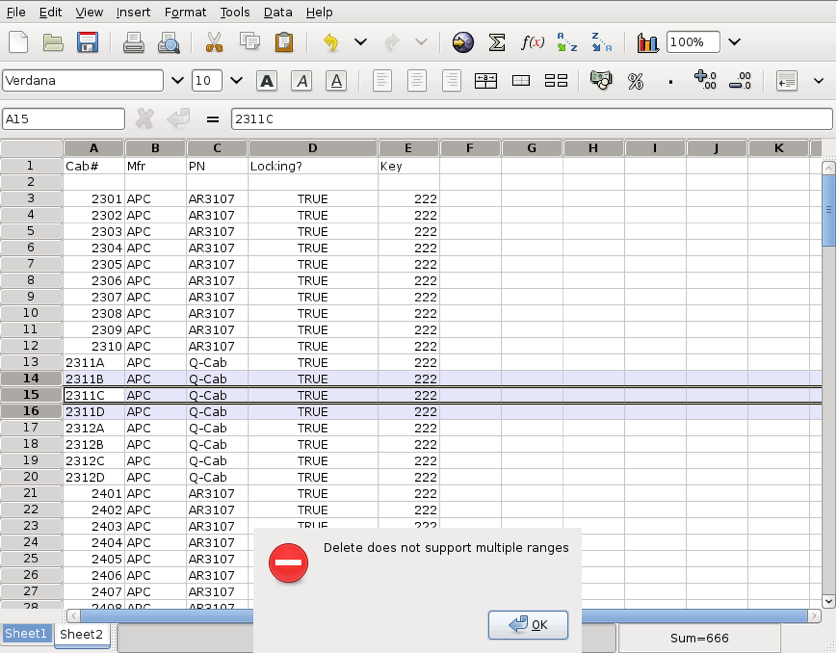This screenshot has height=654, width=838.
Task: Click the Undo arrow icon
Action: point(331,42)
